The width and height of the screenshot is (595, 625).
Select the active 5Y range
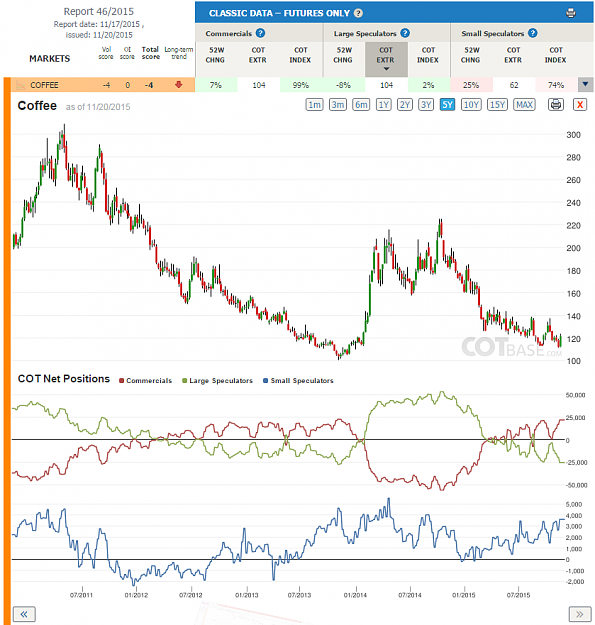[448, 105]
